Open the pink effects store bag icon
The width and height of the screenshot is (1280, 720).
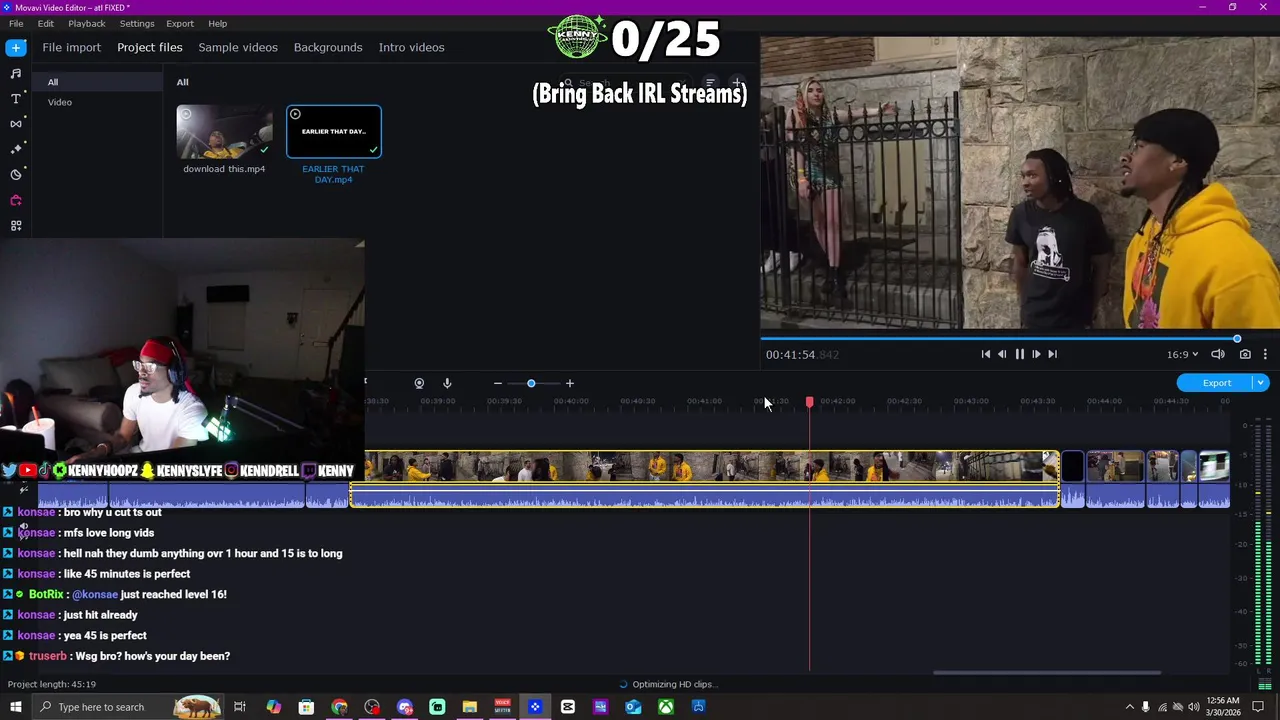(x=15, y=200)
